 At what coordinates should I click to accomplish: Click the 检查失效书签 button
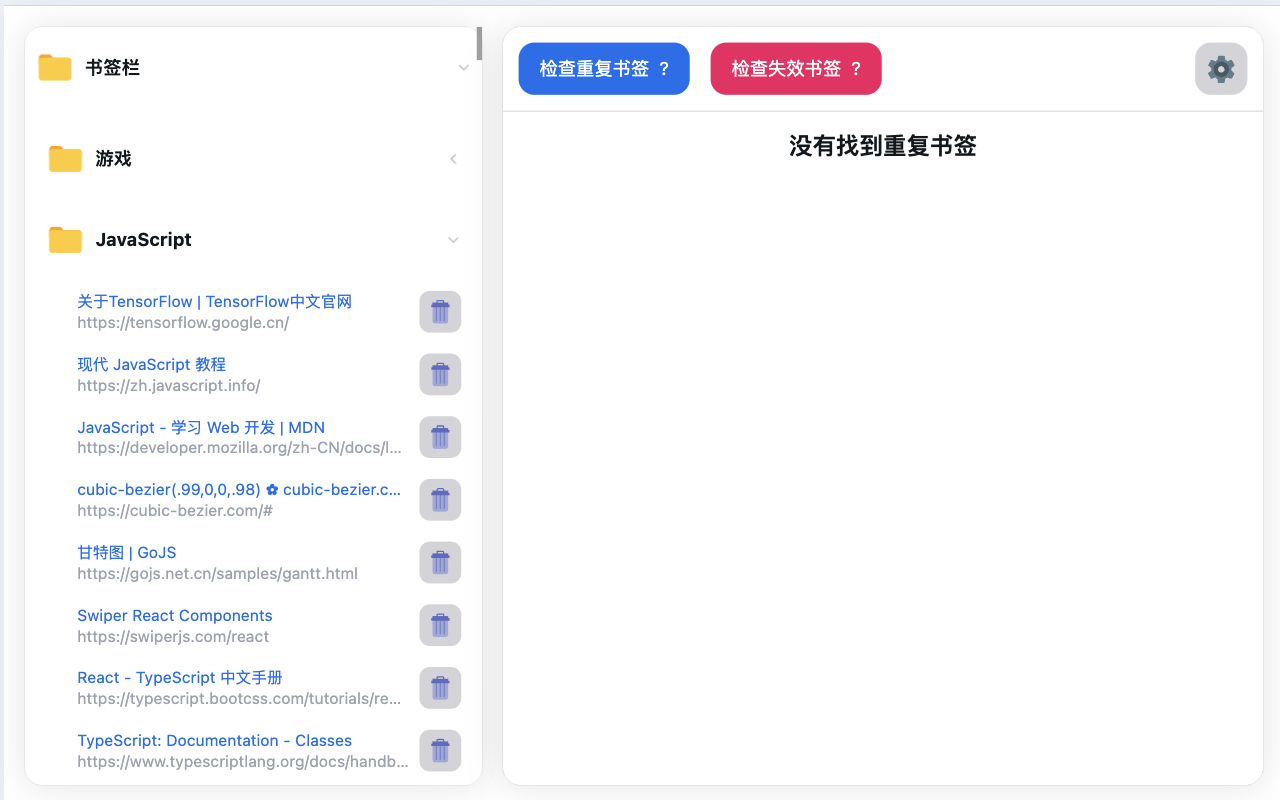[795, 68]
